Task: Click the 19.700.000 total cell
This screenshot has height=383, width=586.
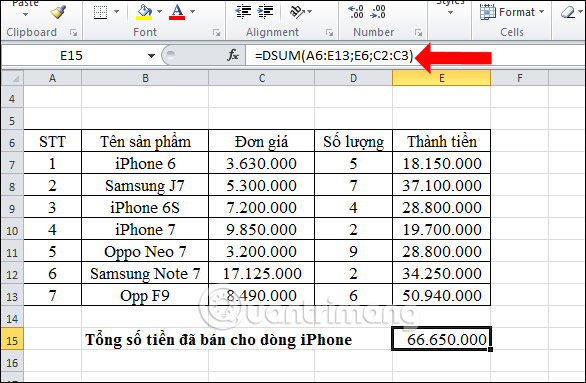Action: tap(441, 229)
